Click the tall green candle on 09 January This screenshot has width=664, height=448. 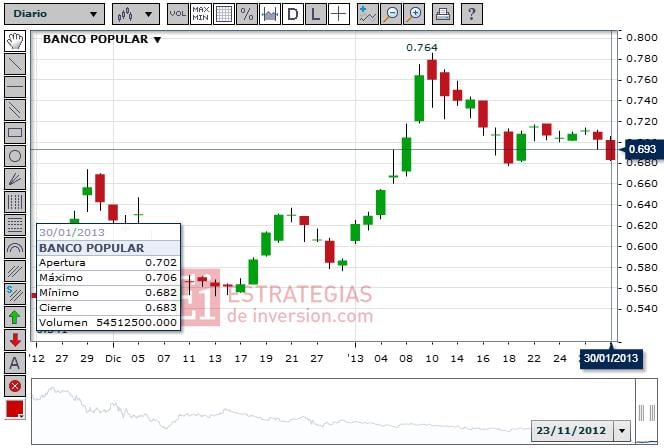419,98
